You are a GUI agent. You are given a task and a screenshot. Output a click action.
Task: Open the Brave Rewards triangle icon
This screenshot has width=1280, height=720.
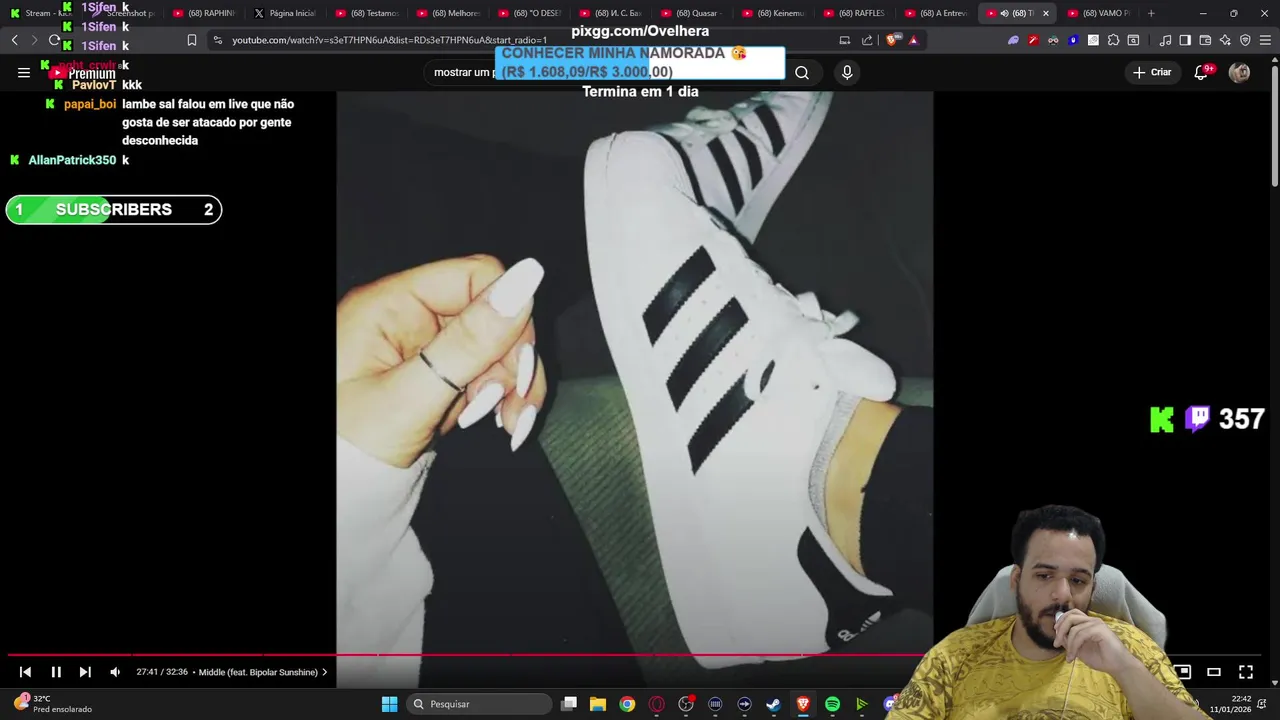913,40
